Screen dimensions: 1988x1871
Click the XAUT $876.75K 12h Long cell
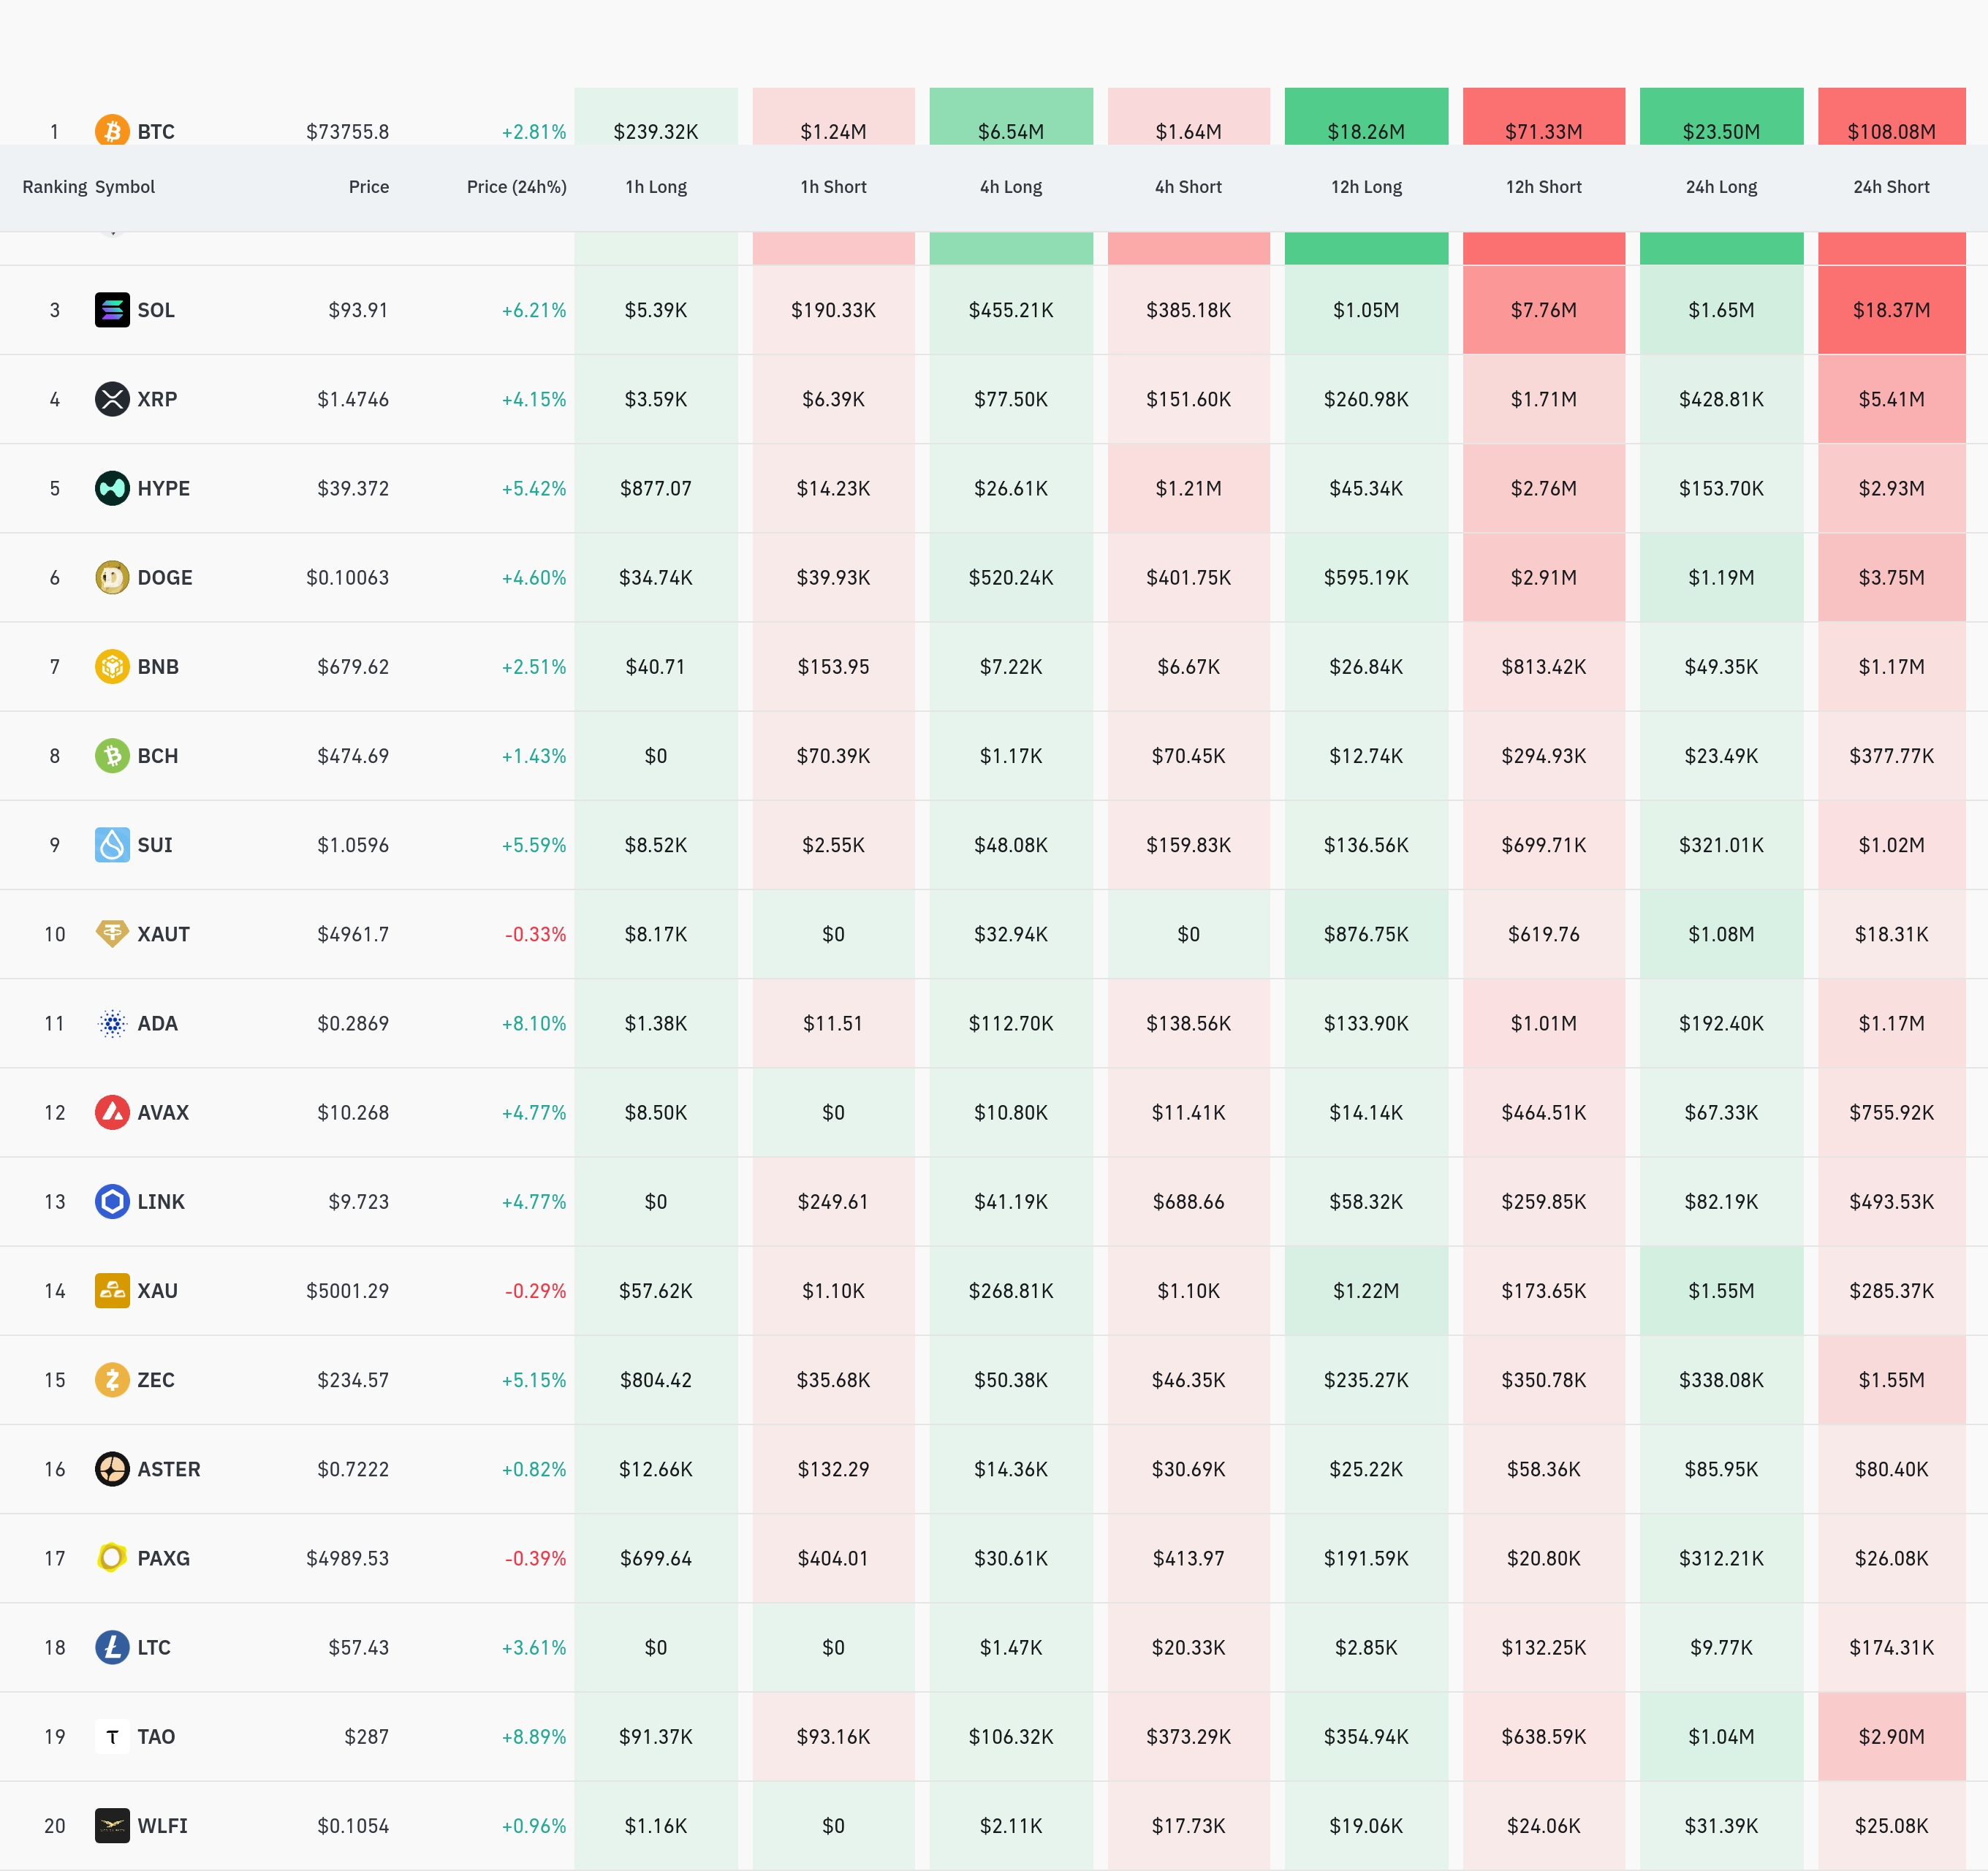[1366, 934]
